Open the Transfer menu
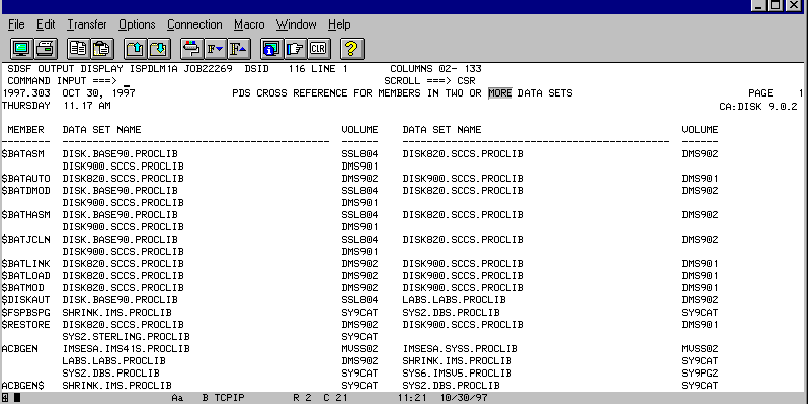808x404 pixels. tap(86, 23)
